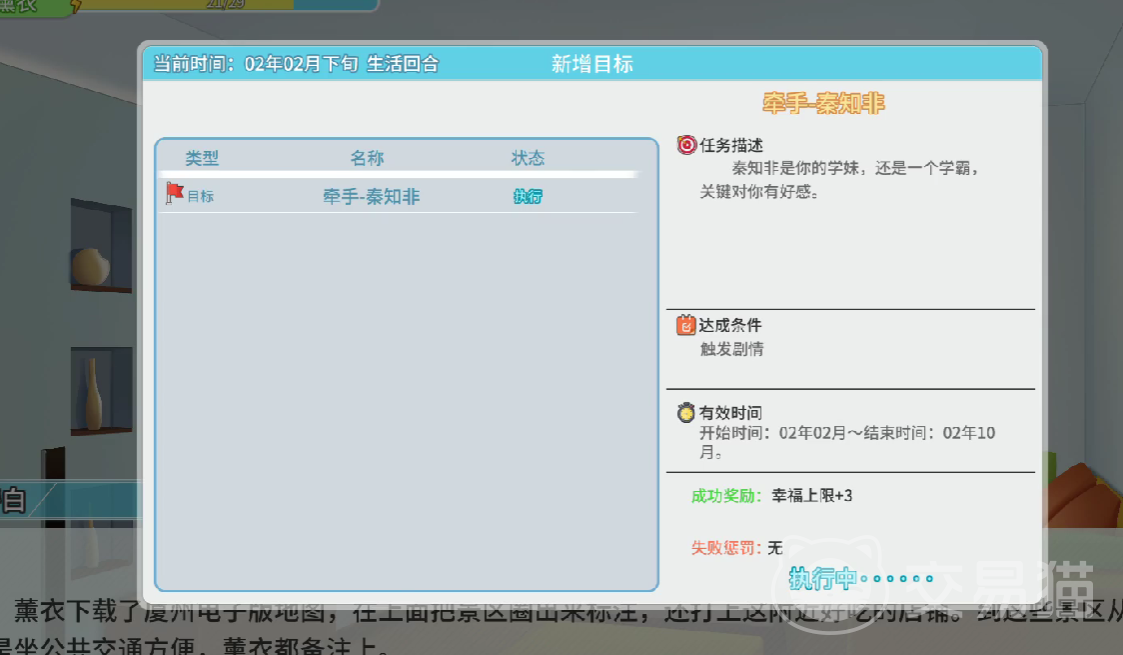1123x655 pixels.
Task: Click the round vase on the upper shelf
Action: [91, 267]
